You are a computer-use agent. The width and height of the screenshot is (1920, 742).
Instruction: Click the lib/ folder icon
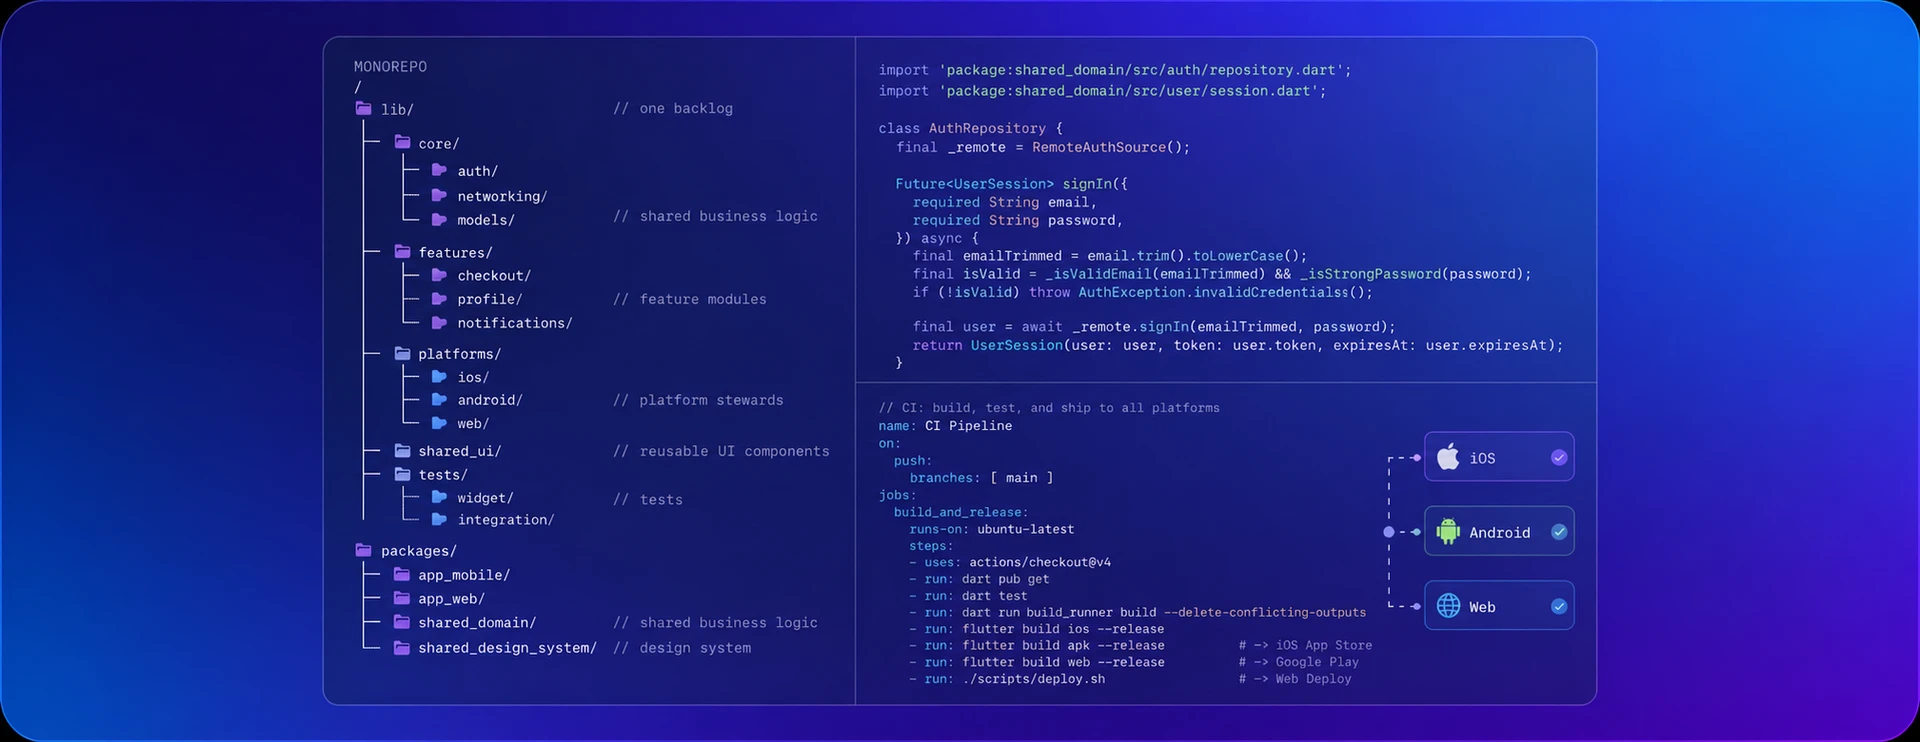pos(363,108)
